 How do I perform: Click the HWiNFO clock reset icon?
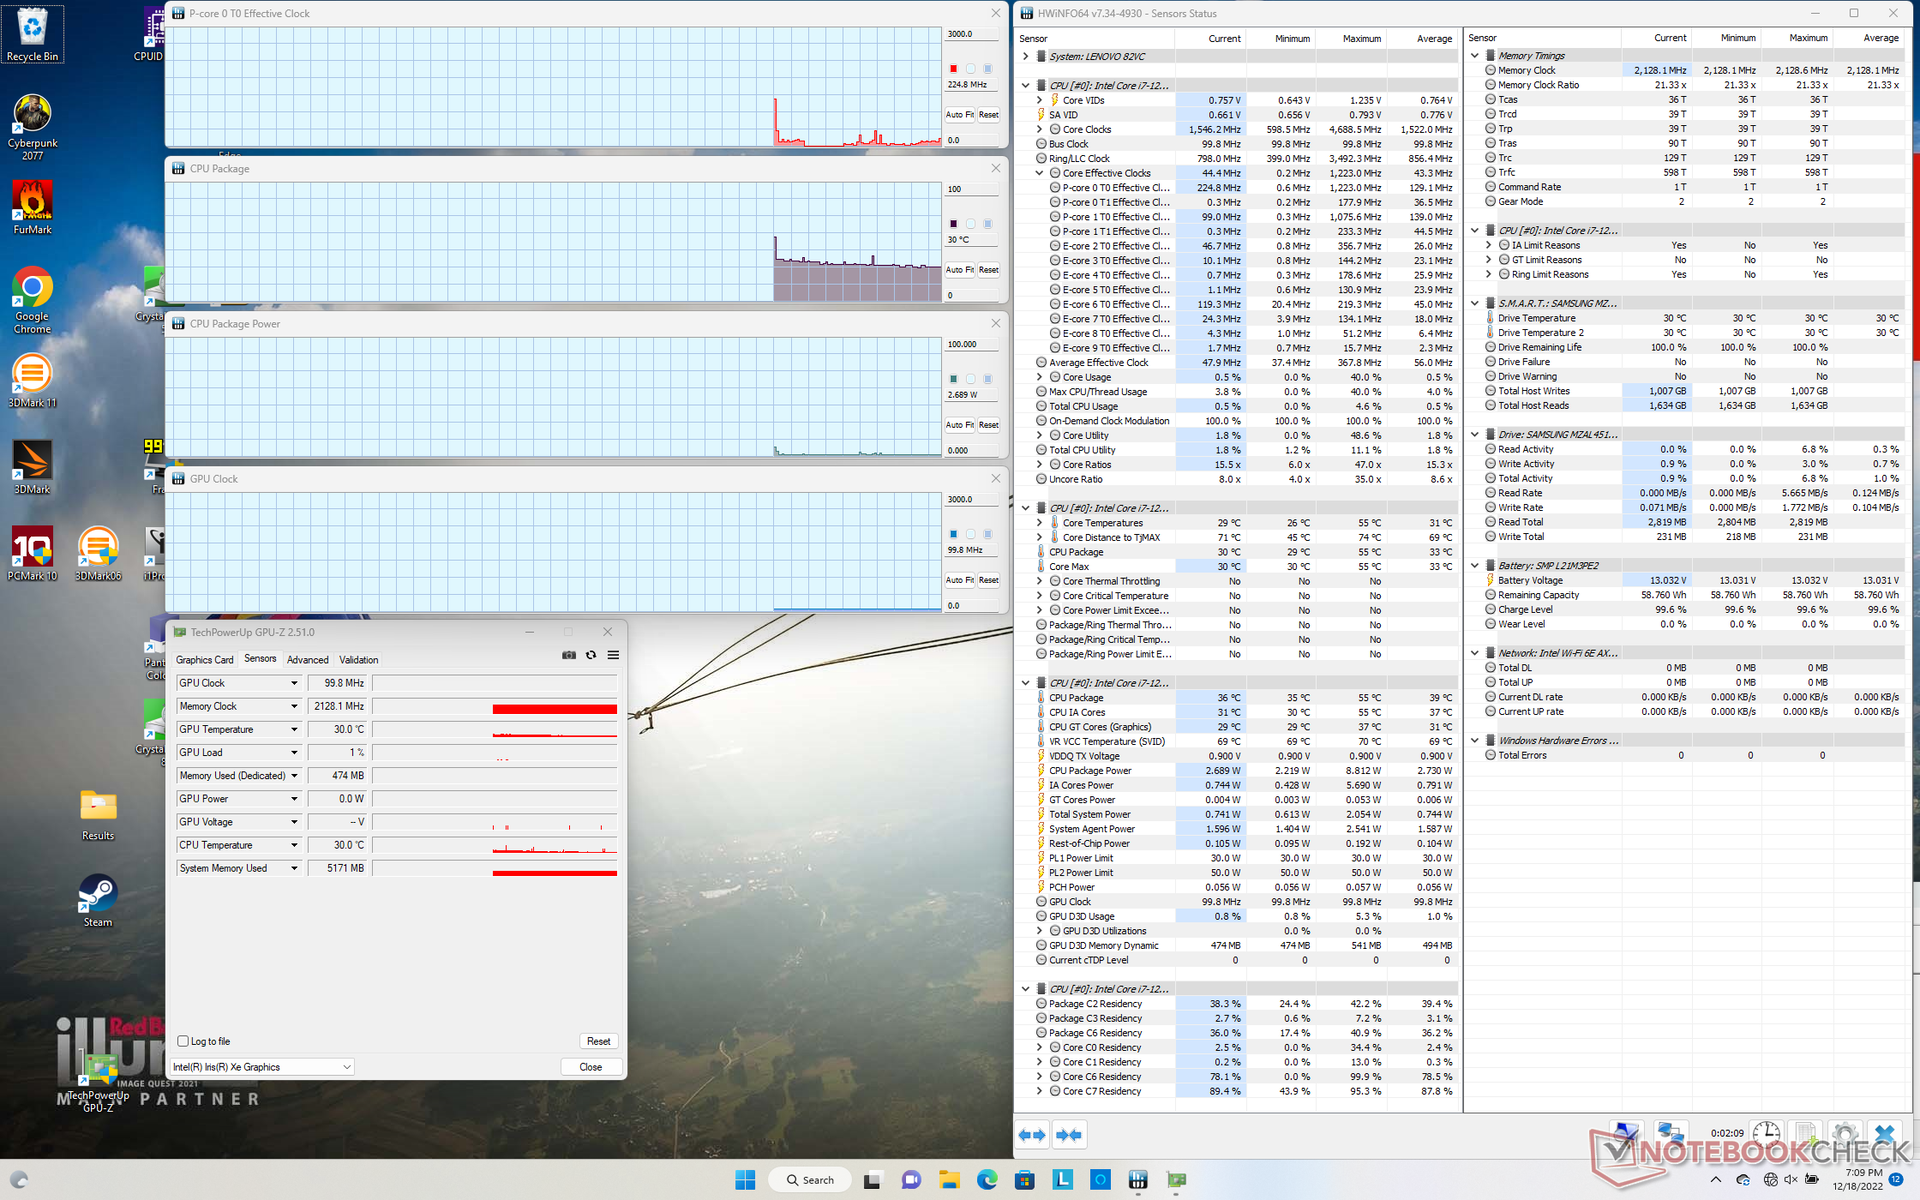pyautogui.click(x=1766, y=1134)
